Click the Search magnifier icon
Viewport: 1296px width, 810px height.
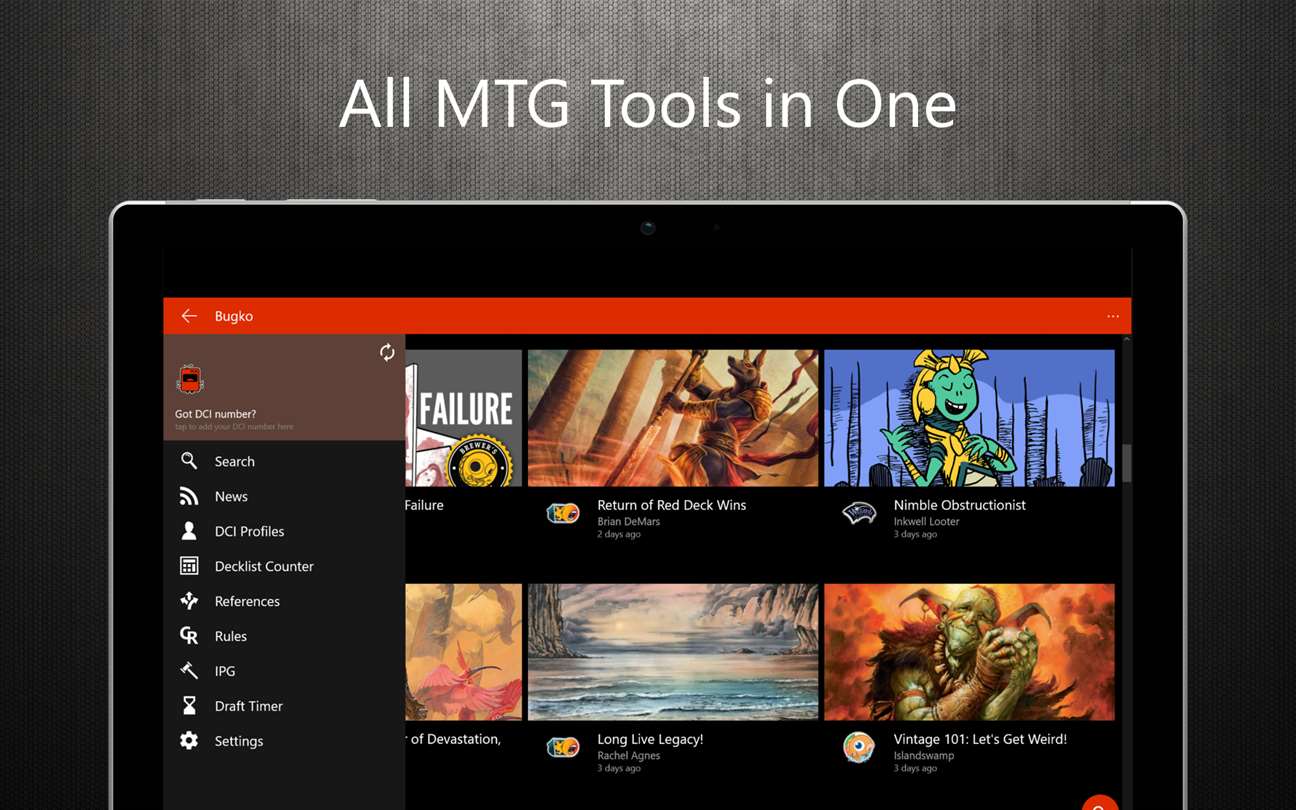[189, 461]
